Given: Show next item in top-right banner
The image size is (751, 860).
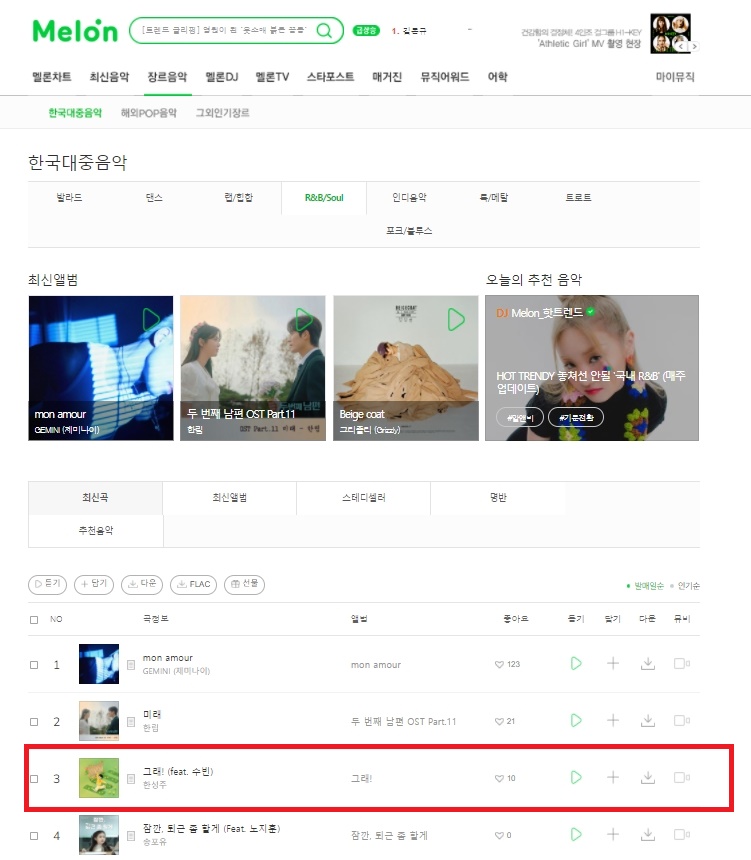Looking at the screenshot, I should [x=694, y=47].
